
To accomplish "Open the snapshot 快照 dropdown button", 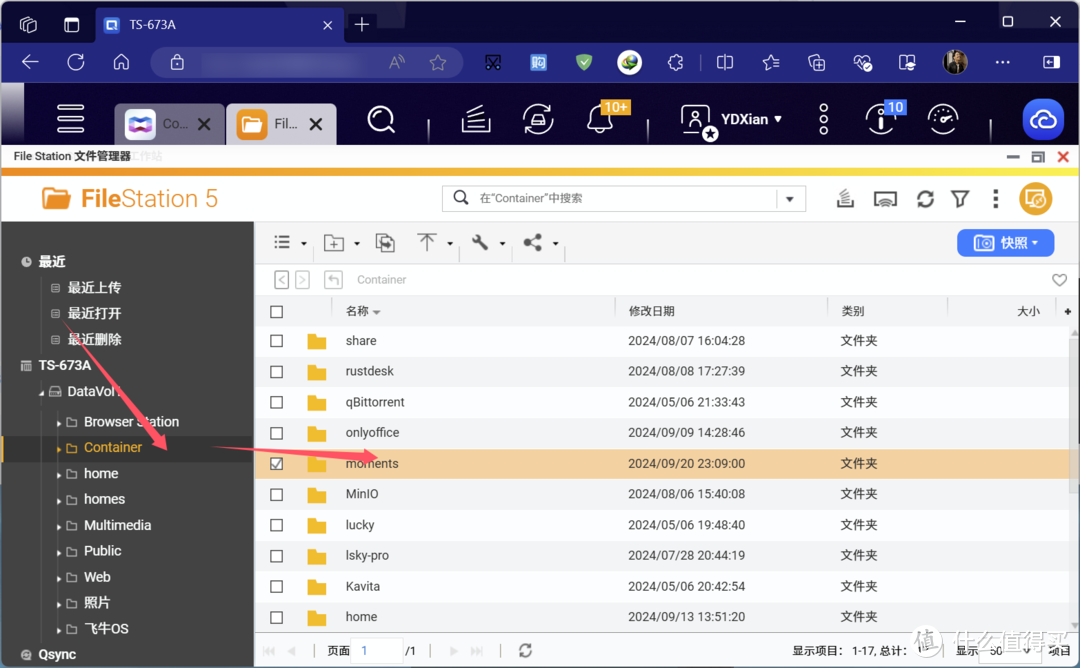I will click(1005, 243).
